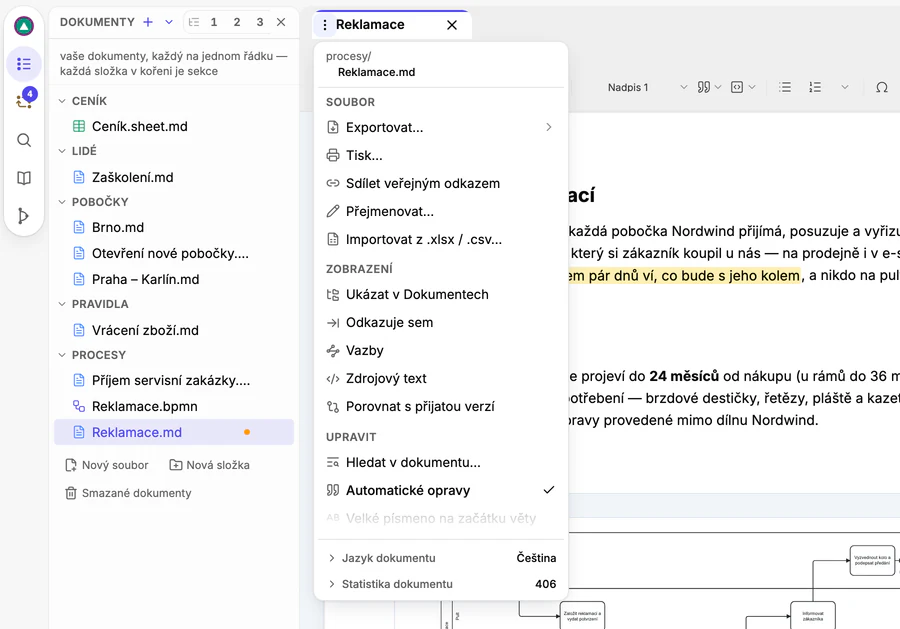900x629 pixels.
Task: Open the book icon in sidebar
Action: (x=24, y=178)
